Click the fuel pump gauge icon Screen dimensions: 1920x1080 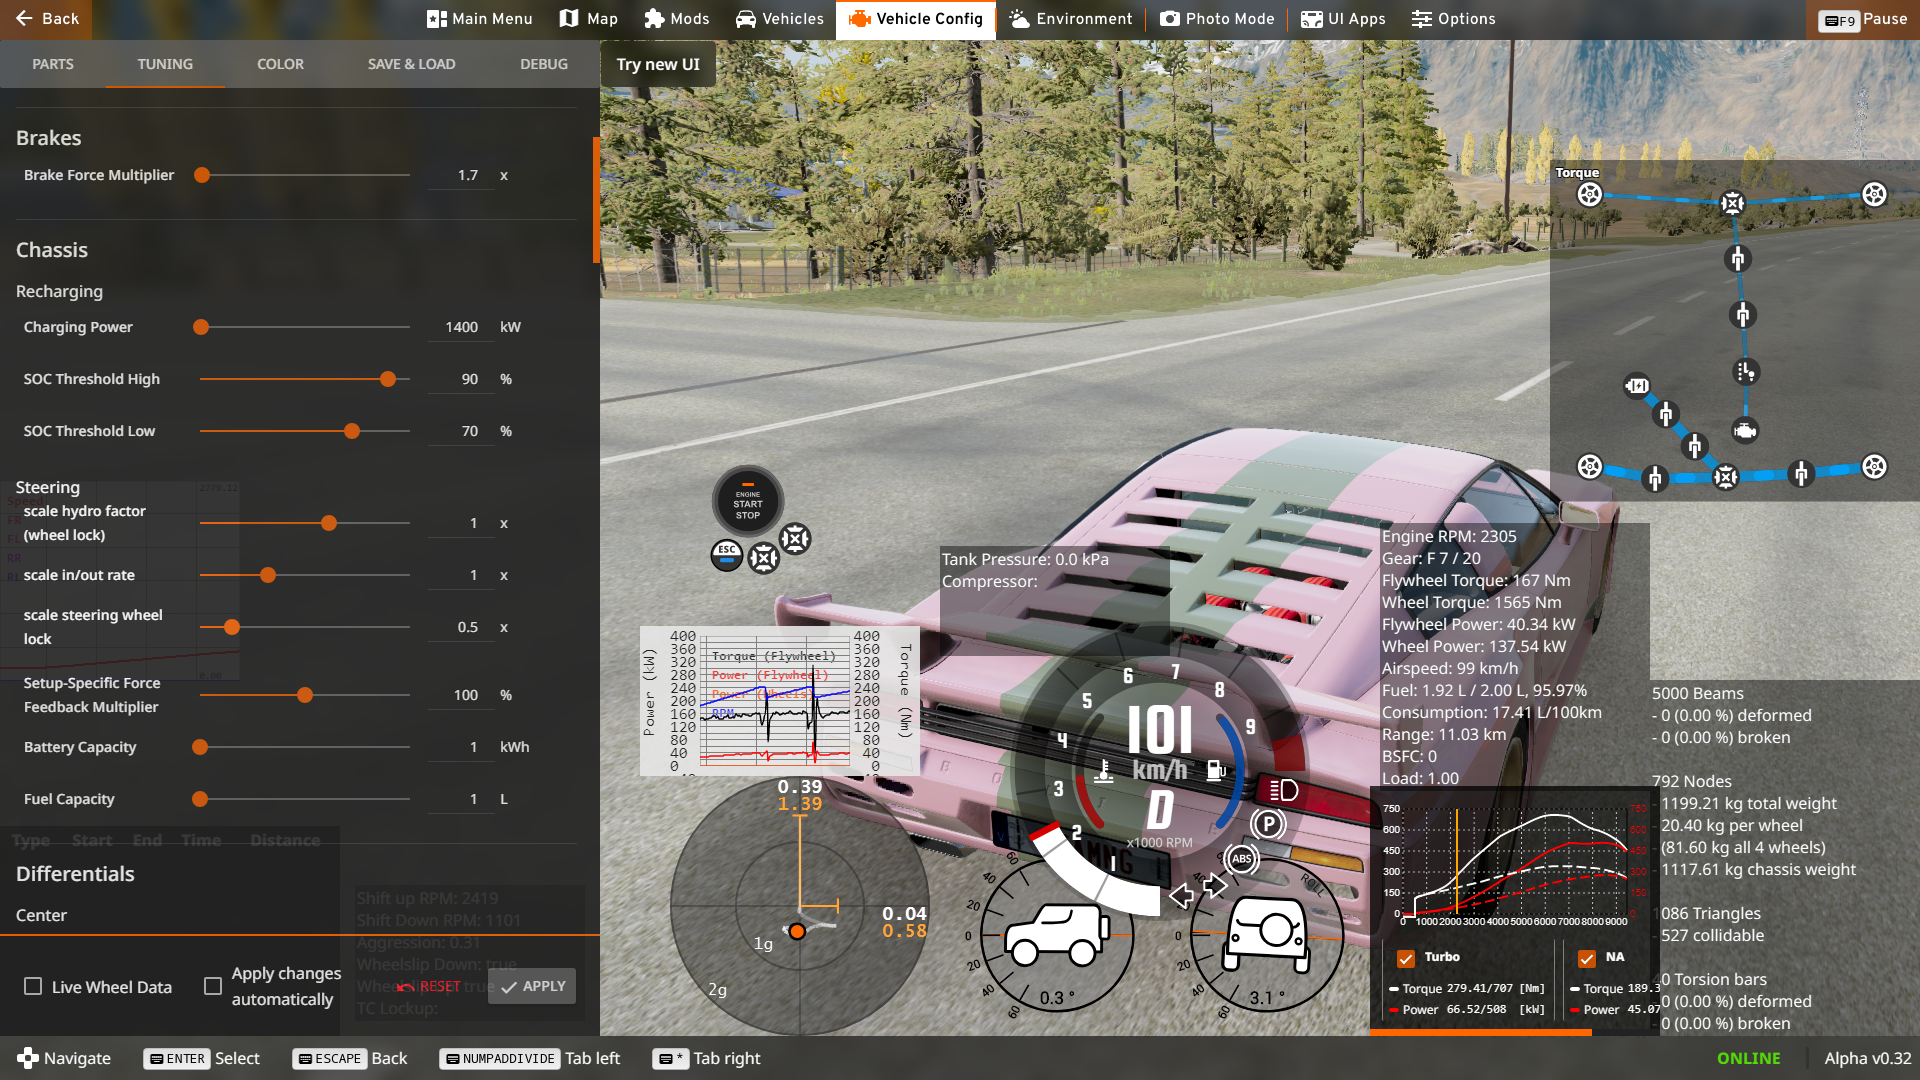[1216, 771]
